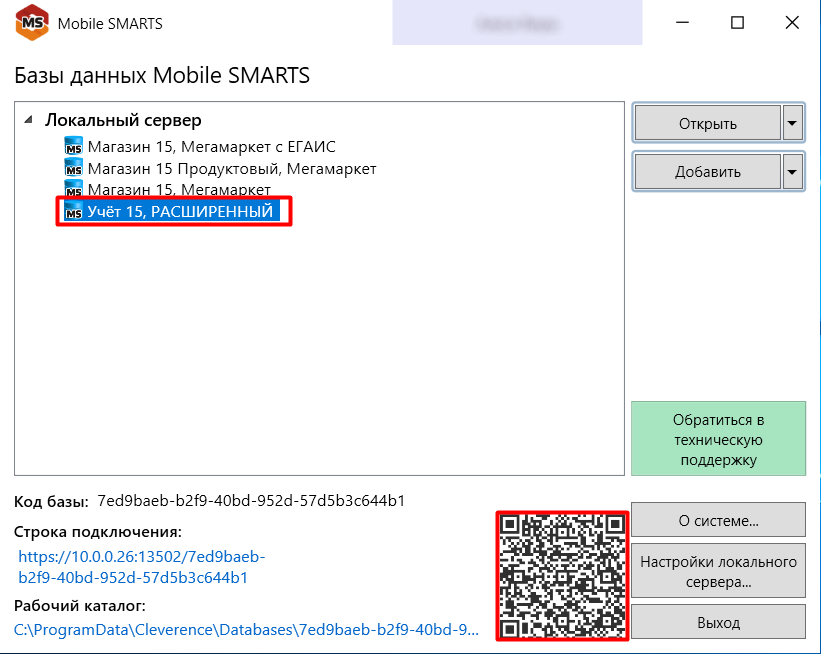Select Магазин 15, Мегамаркет с ЕГАИС database
Screen dimensions: 821x654
pos(212,146)
